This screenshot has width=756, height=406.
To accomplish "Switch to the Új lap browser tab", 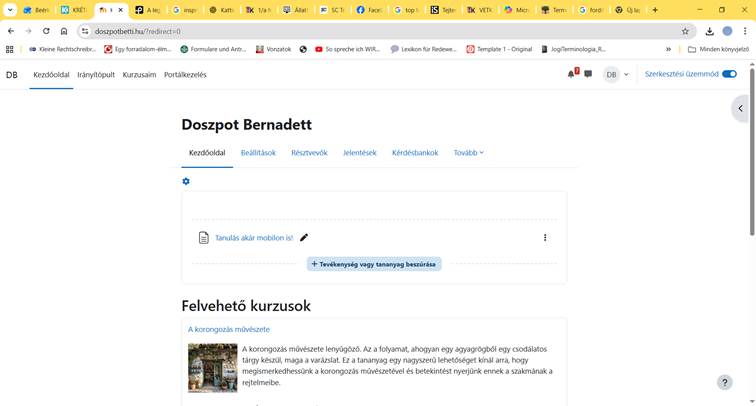I will coord(628,10).
